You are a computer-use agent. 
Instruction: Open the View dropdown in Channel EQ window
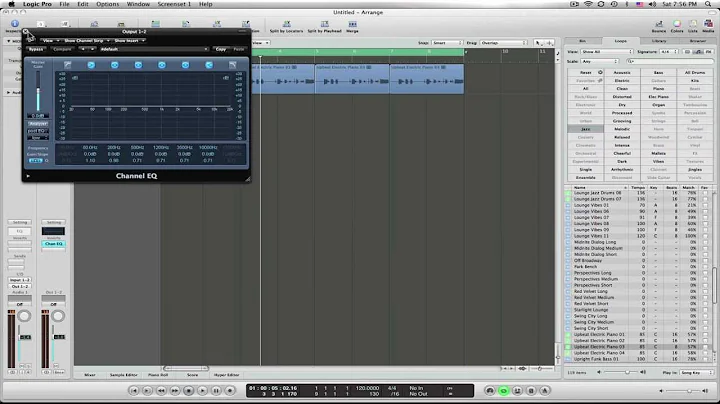[x=50, y=40]
